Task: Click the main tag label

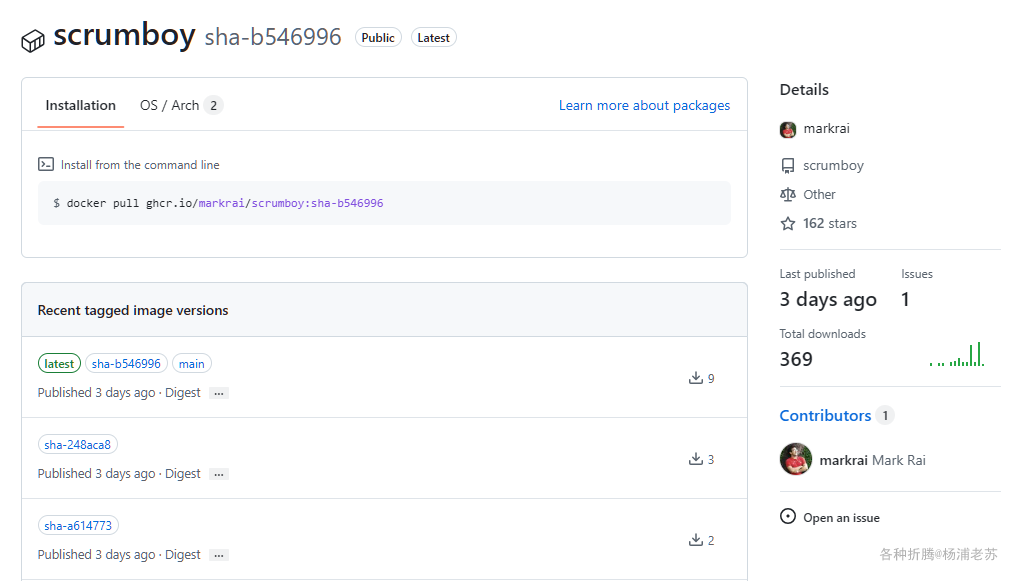Action: pos(192,364)
